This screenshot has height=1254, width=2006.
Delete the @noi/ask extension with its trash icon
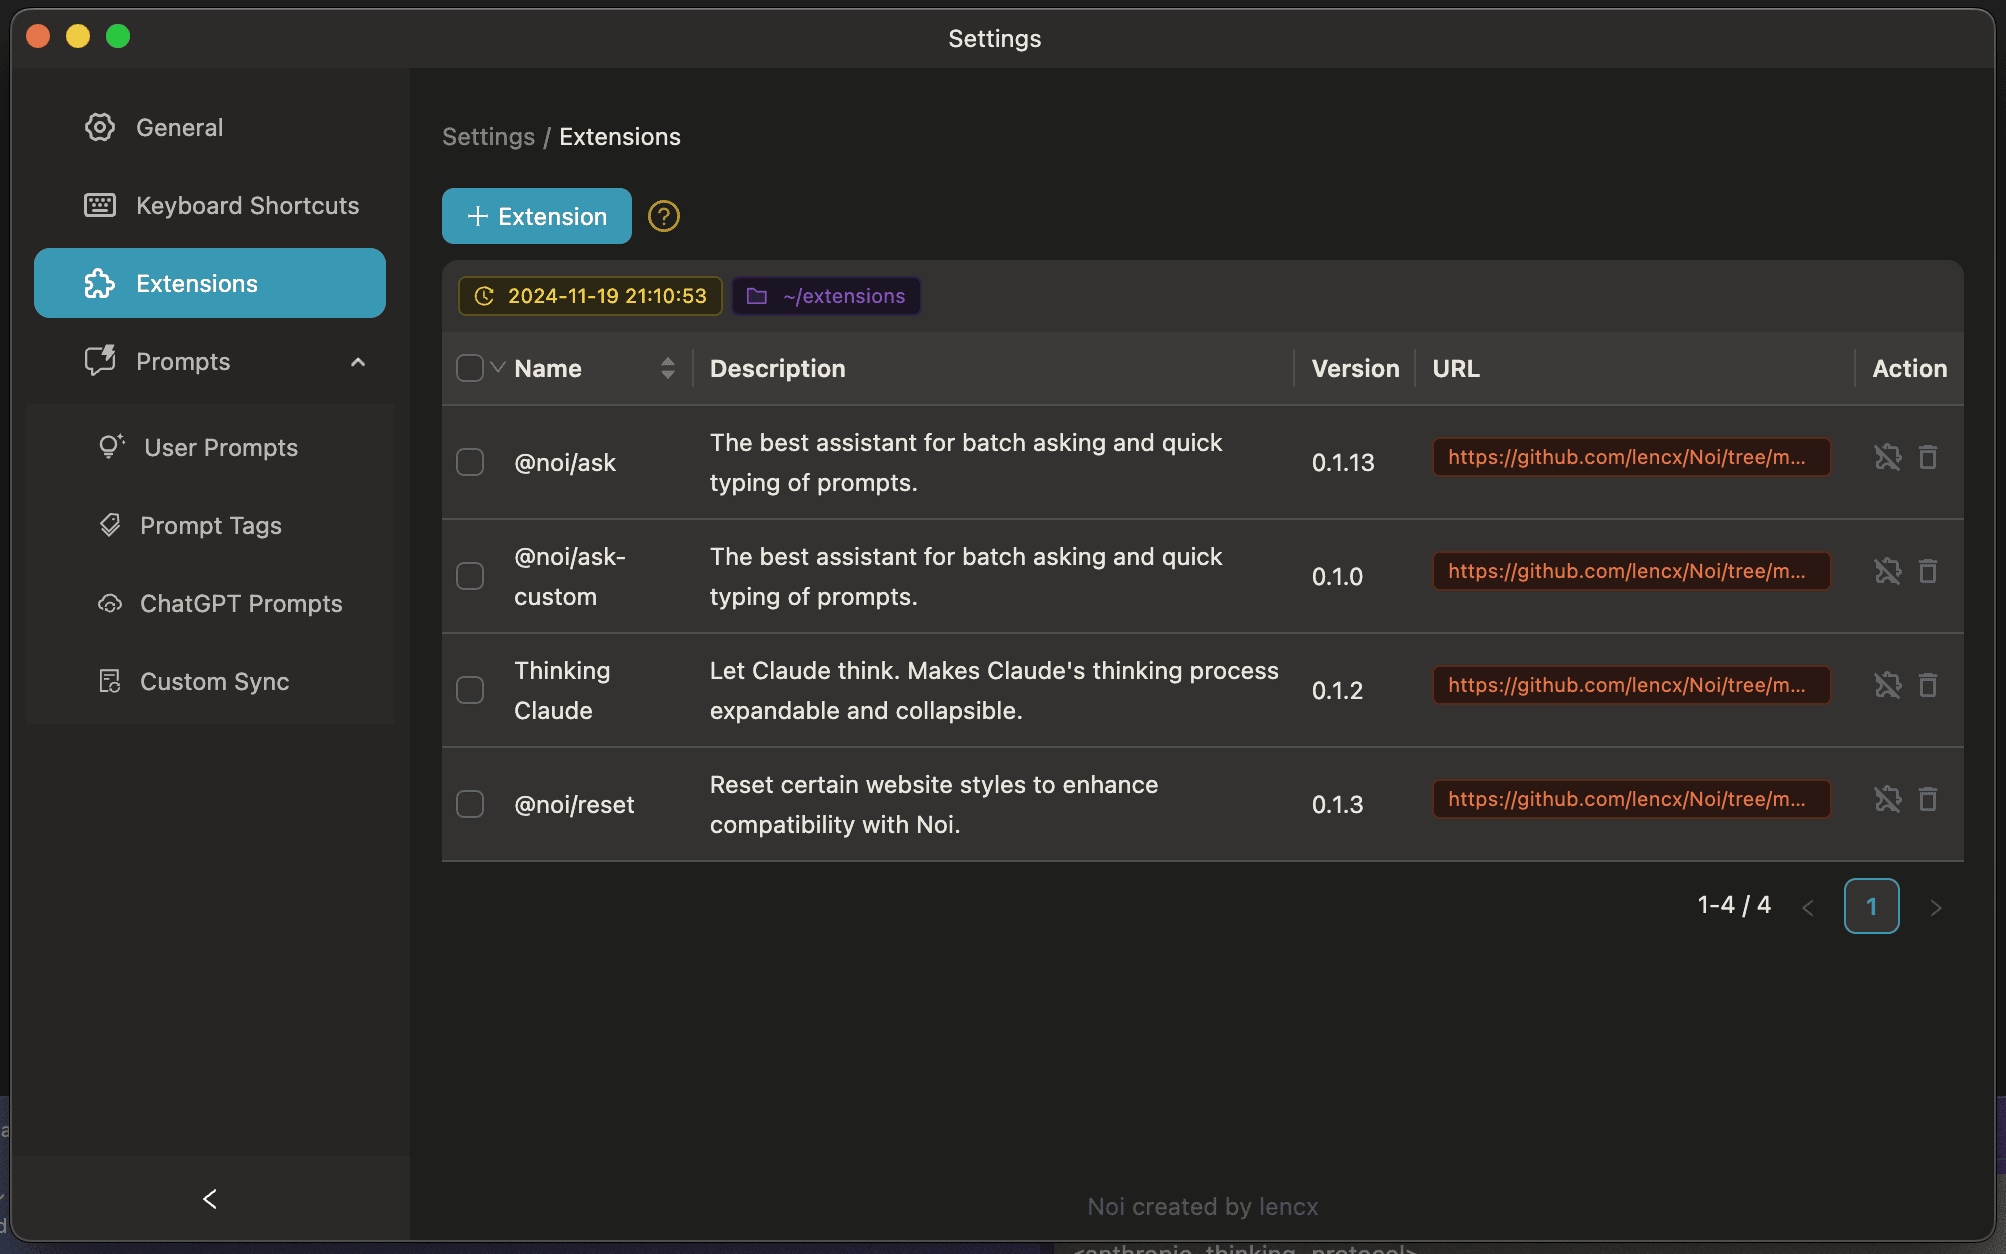pos(1928,458)
